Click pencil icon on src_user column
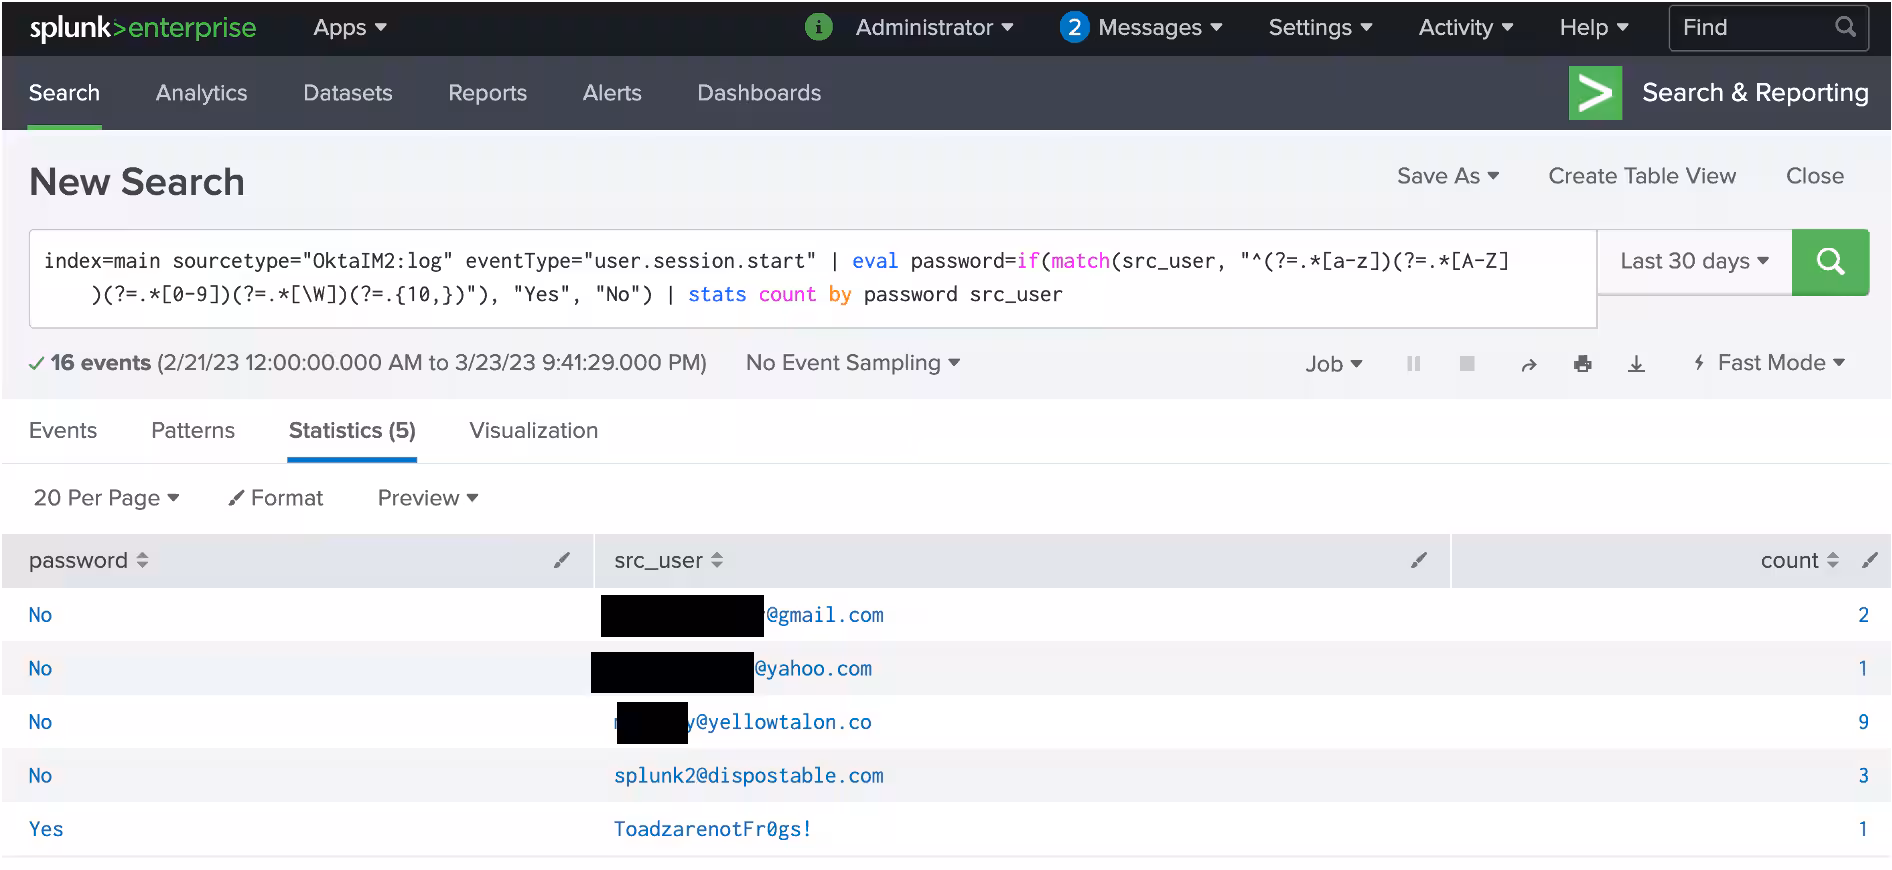The image size is (1892, 870). pos(1418,560)
